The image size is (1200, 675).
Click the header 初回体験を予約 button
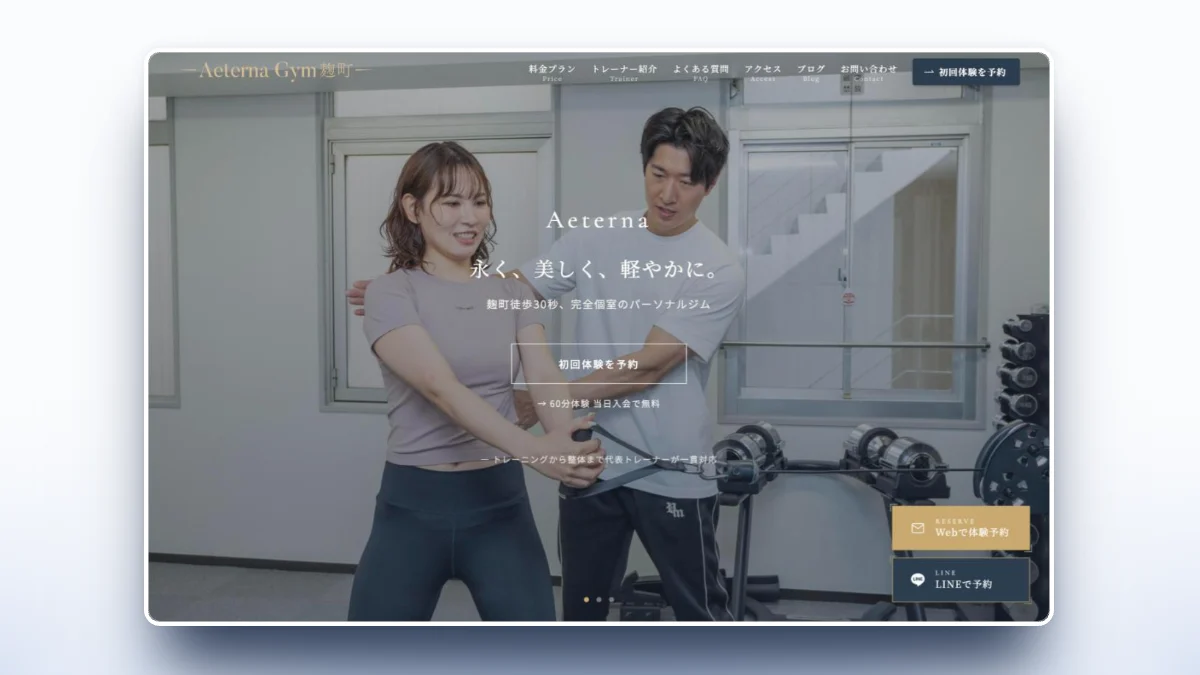point(966,72)
